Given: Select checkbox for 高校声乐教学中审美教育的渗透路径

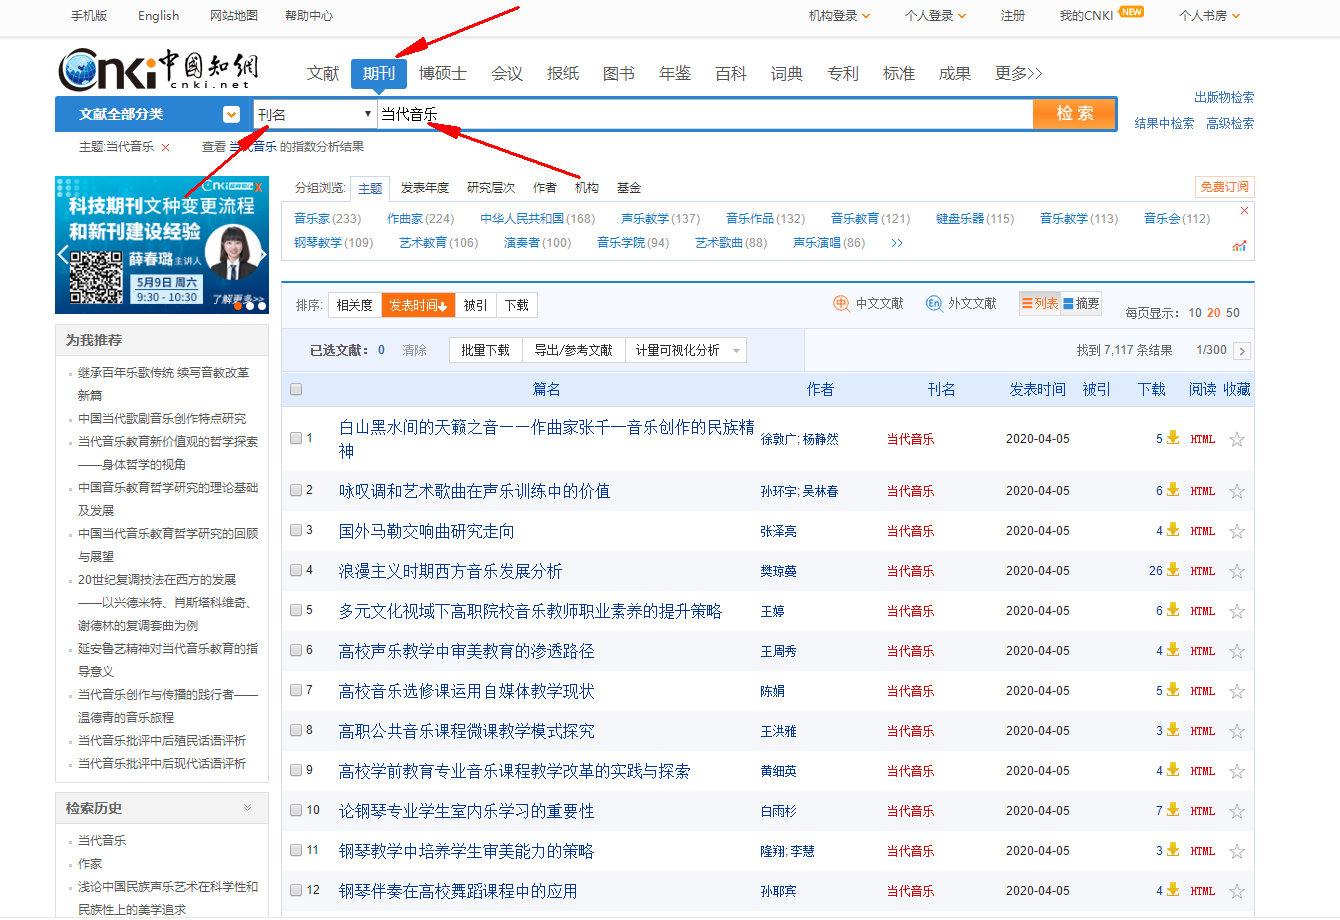Looking at the screenshot, I should pyautogui.click(x=296, y=650).
